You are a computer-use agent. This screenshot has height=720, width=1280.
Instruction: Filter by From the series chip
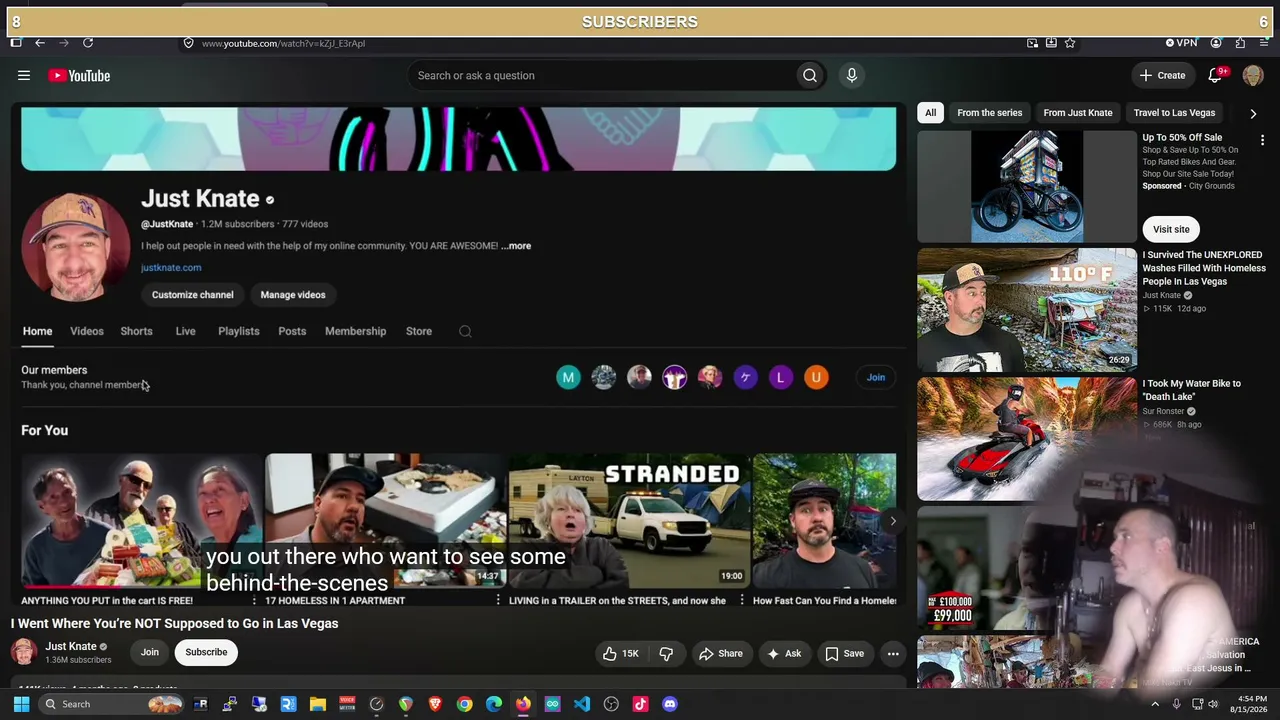990,113
